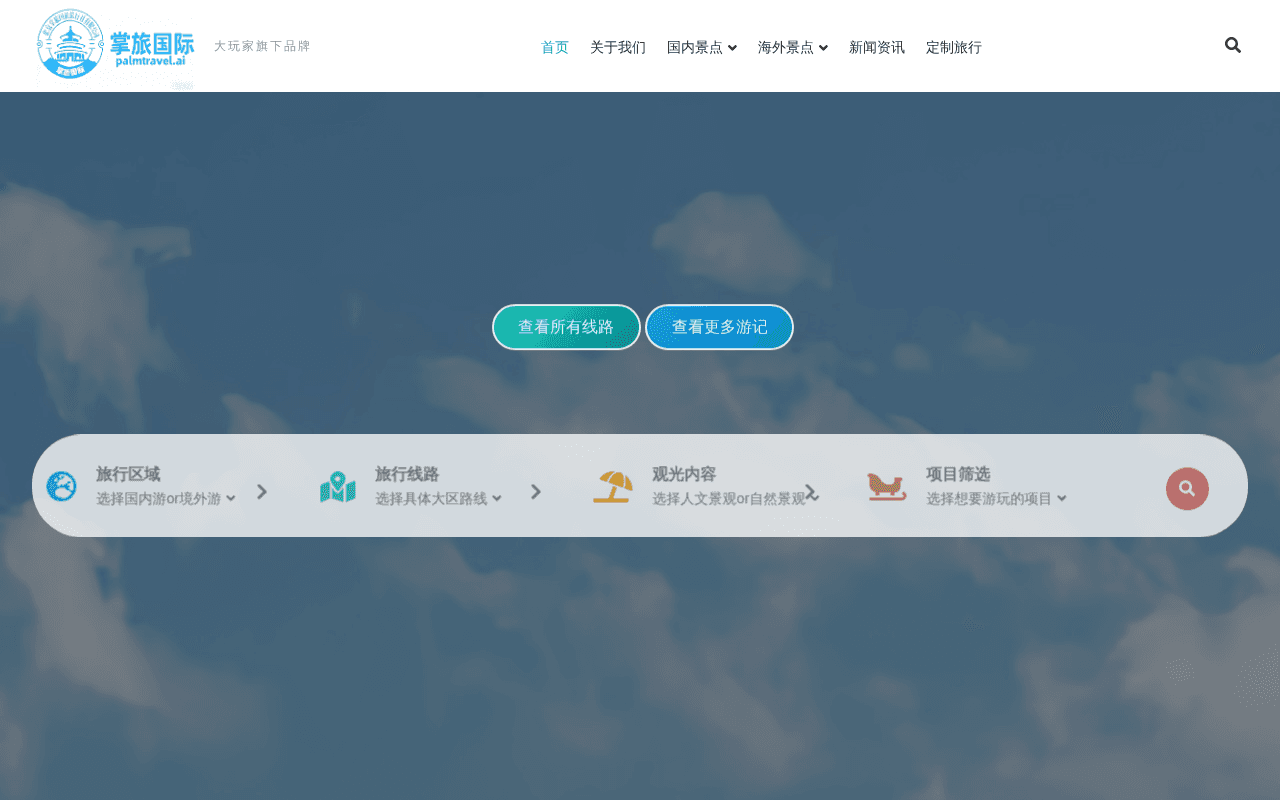The image size is (1280, 800).
Task: Open the 选择人文景观or自然景观 dropdown
Action: click(735, 498)
